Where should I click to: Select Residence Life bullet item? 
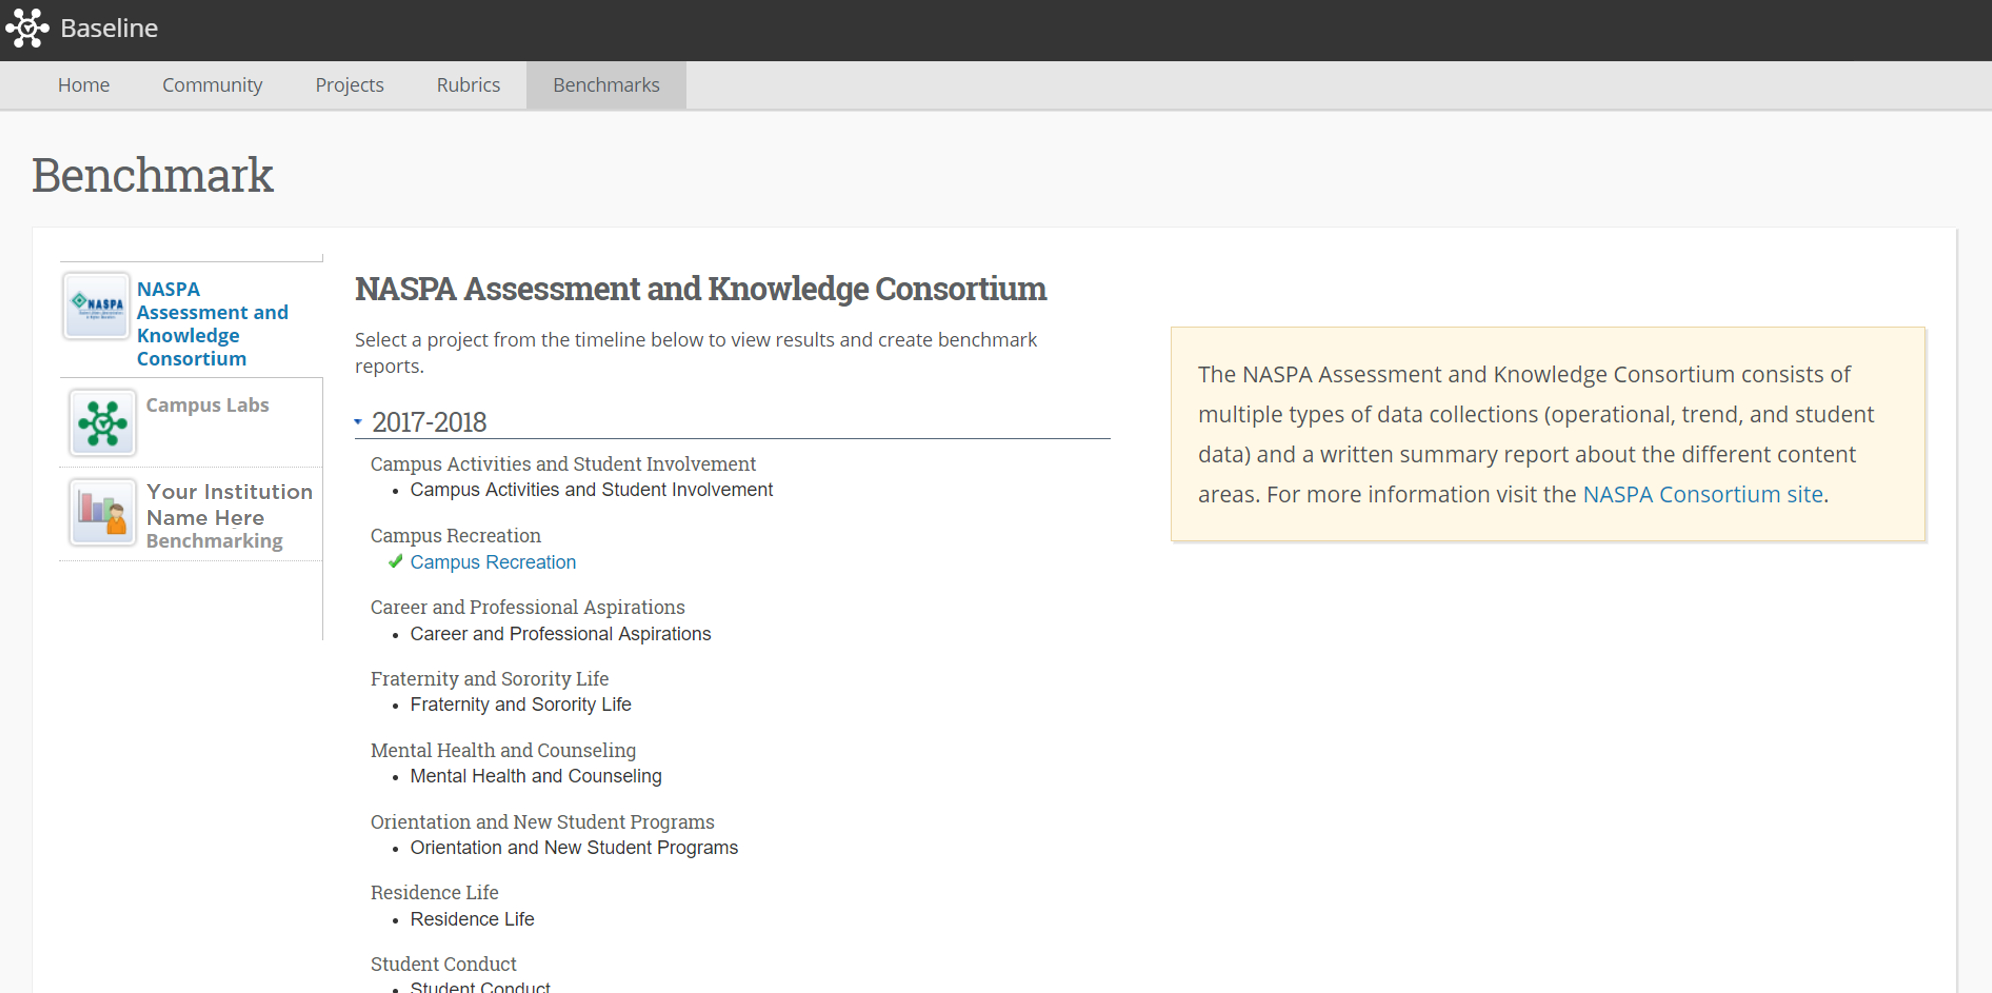point(472,919)
